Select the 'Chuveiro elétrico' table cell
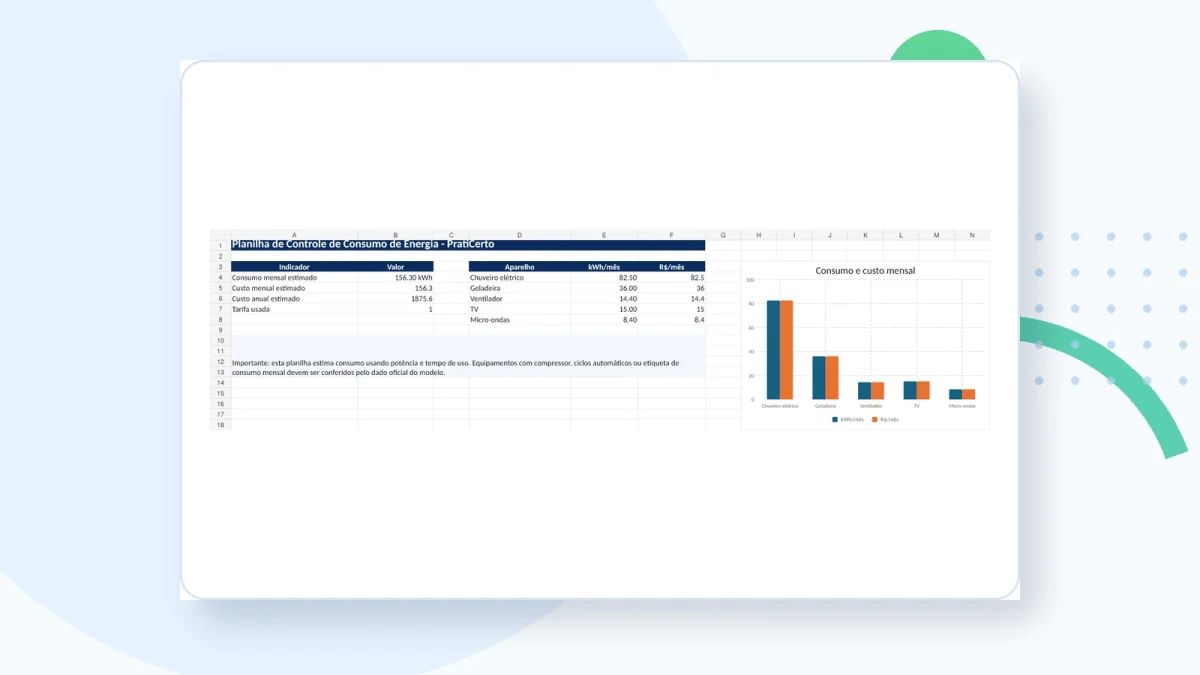 [520, 278]
